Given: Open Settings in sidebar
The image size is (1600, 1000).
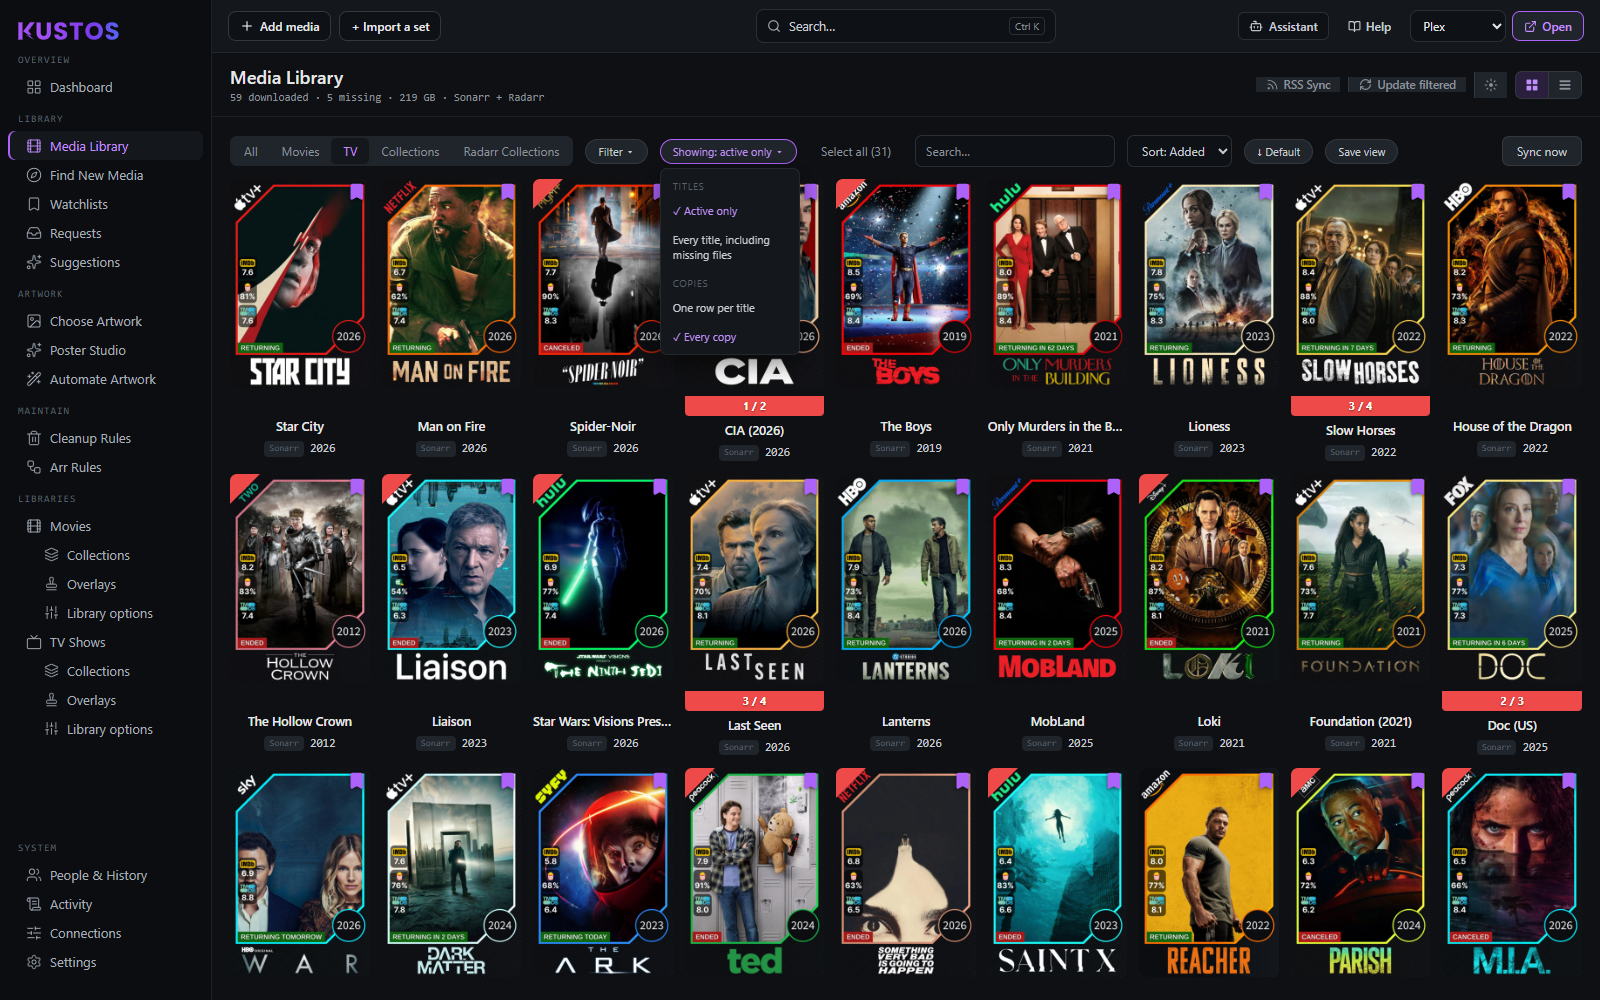Looking at the screenshot, I should coord(106,962).
